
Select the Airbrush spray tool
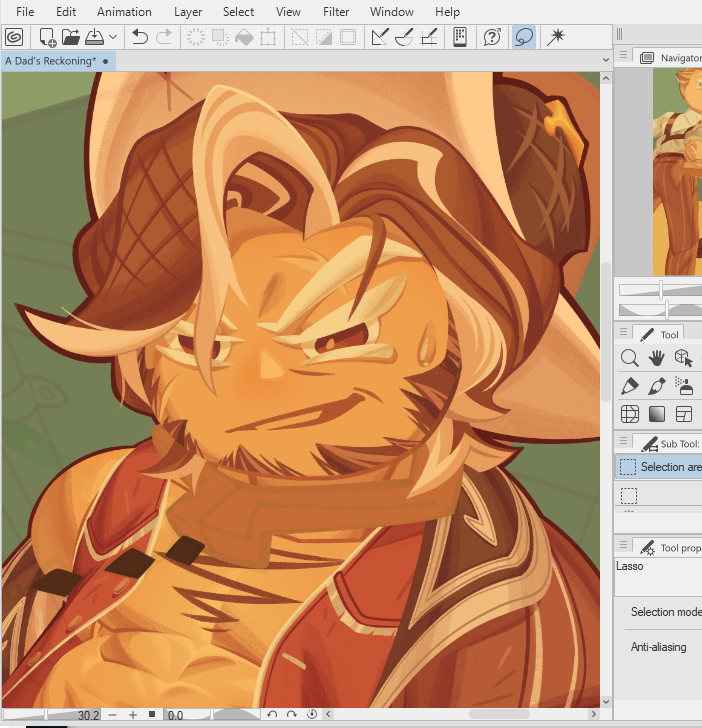(x=683, y=386)
